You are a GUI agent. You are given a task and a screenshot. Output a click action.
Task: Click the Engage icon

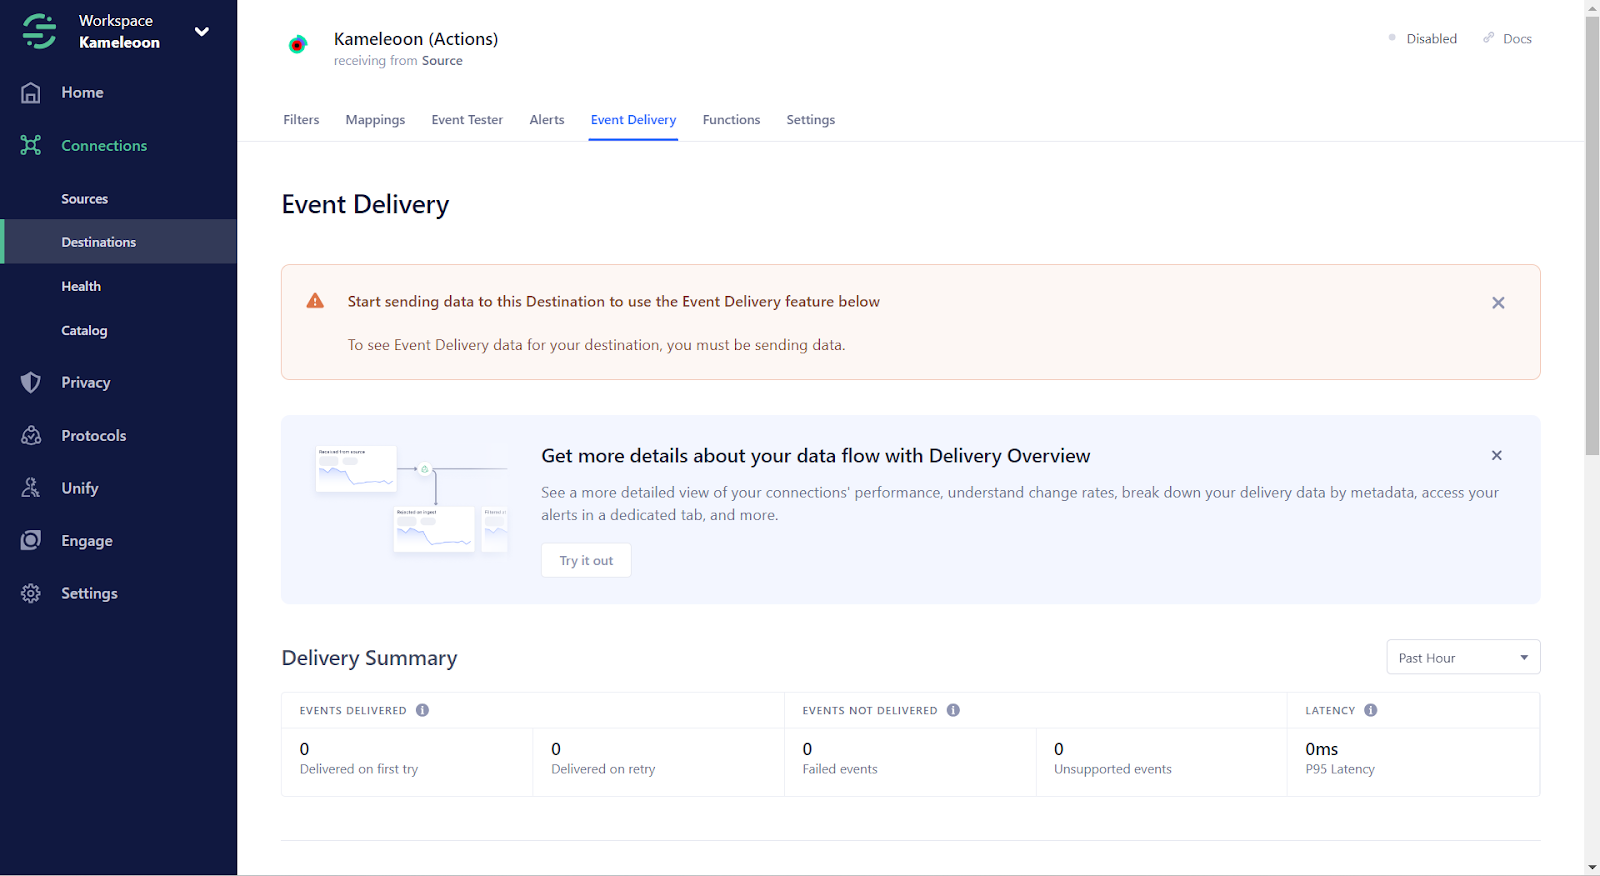[x=31, y=541]
